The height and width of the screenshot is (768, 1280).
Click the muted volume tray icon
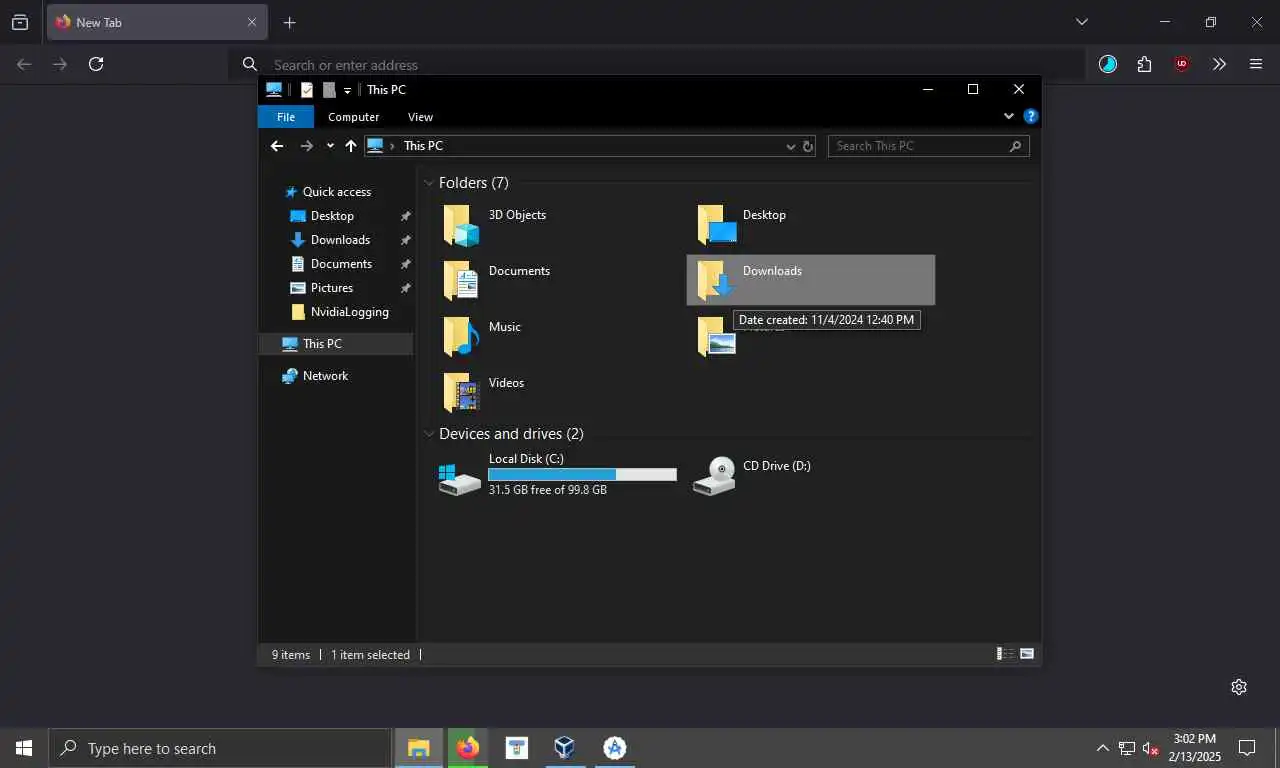pyautogui.click(x=1151, y=748)
